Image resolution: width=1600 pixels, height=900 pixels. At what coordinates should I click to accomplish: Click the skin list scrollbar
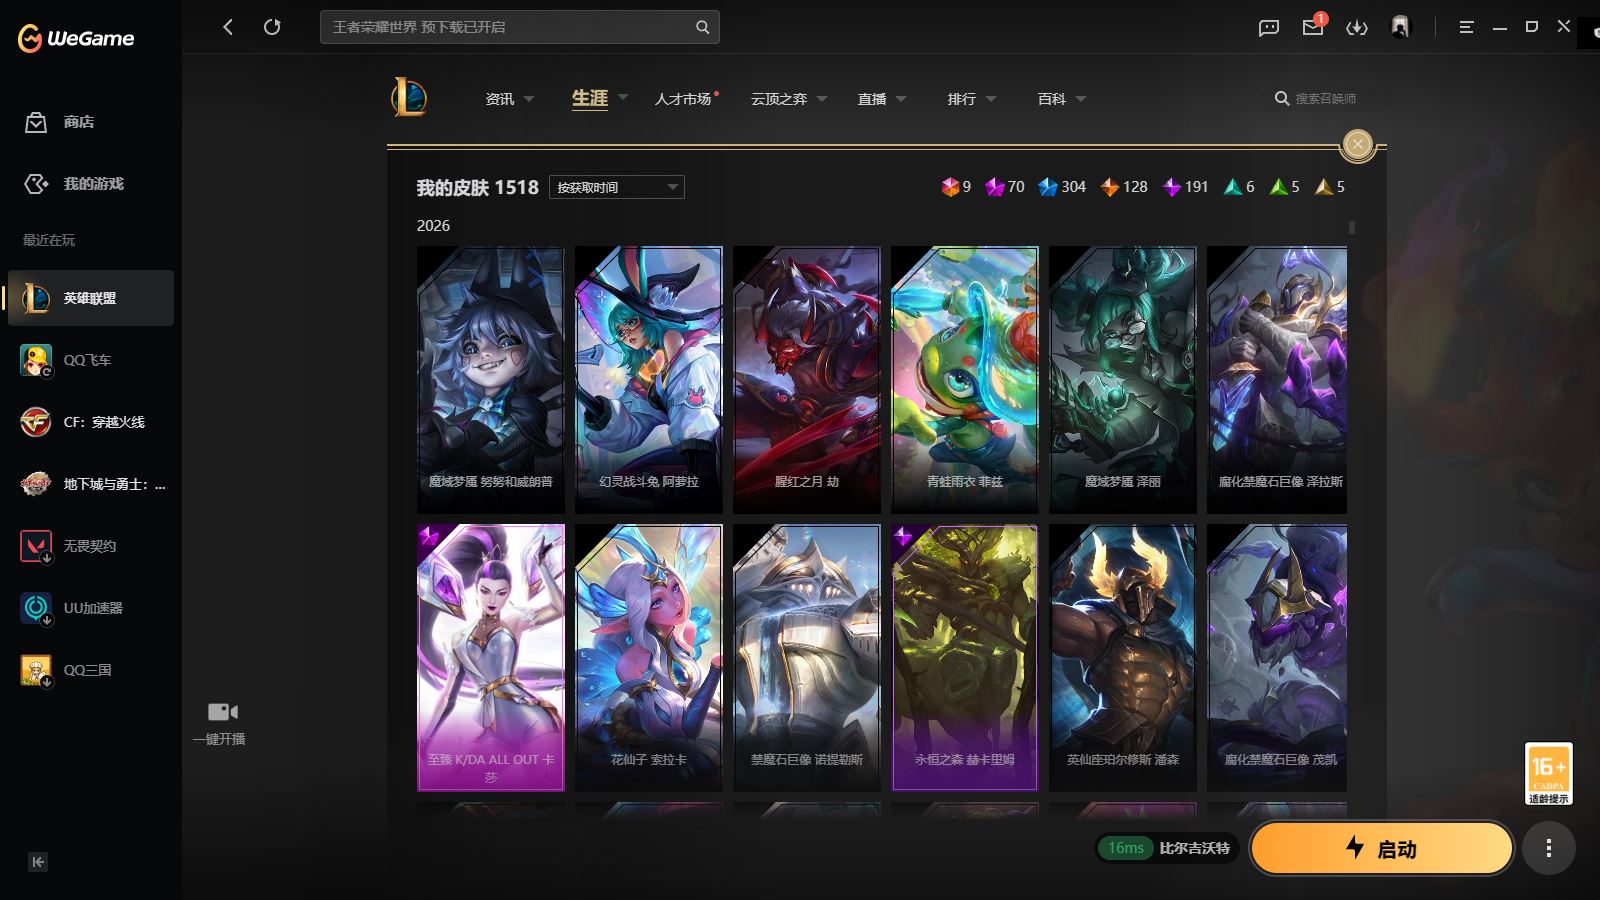coord(1352,228)
